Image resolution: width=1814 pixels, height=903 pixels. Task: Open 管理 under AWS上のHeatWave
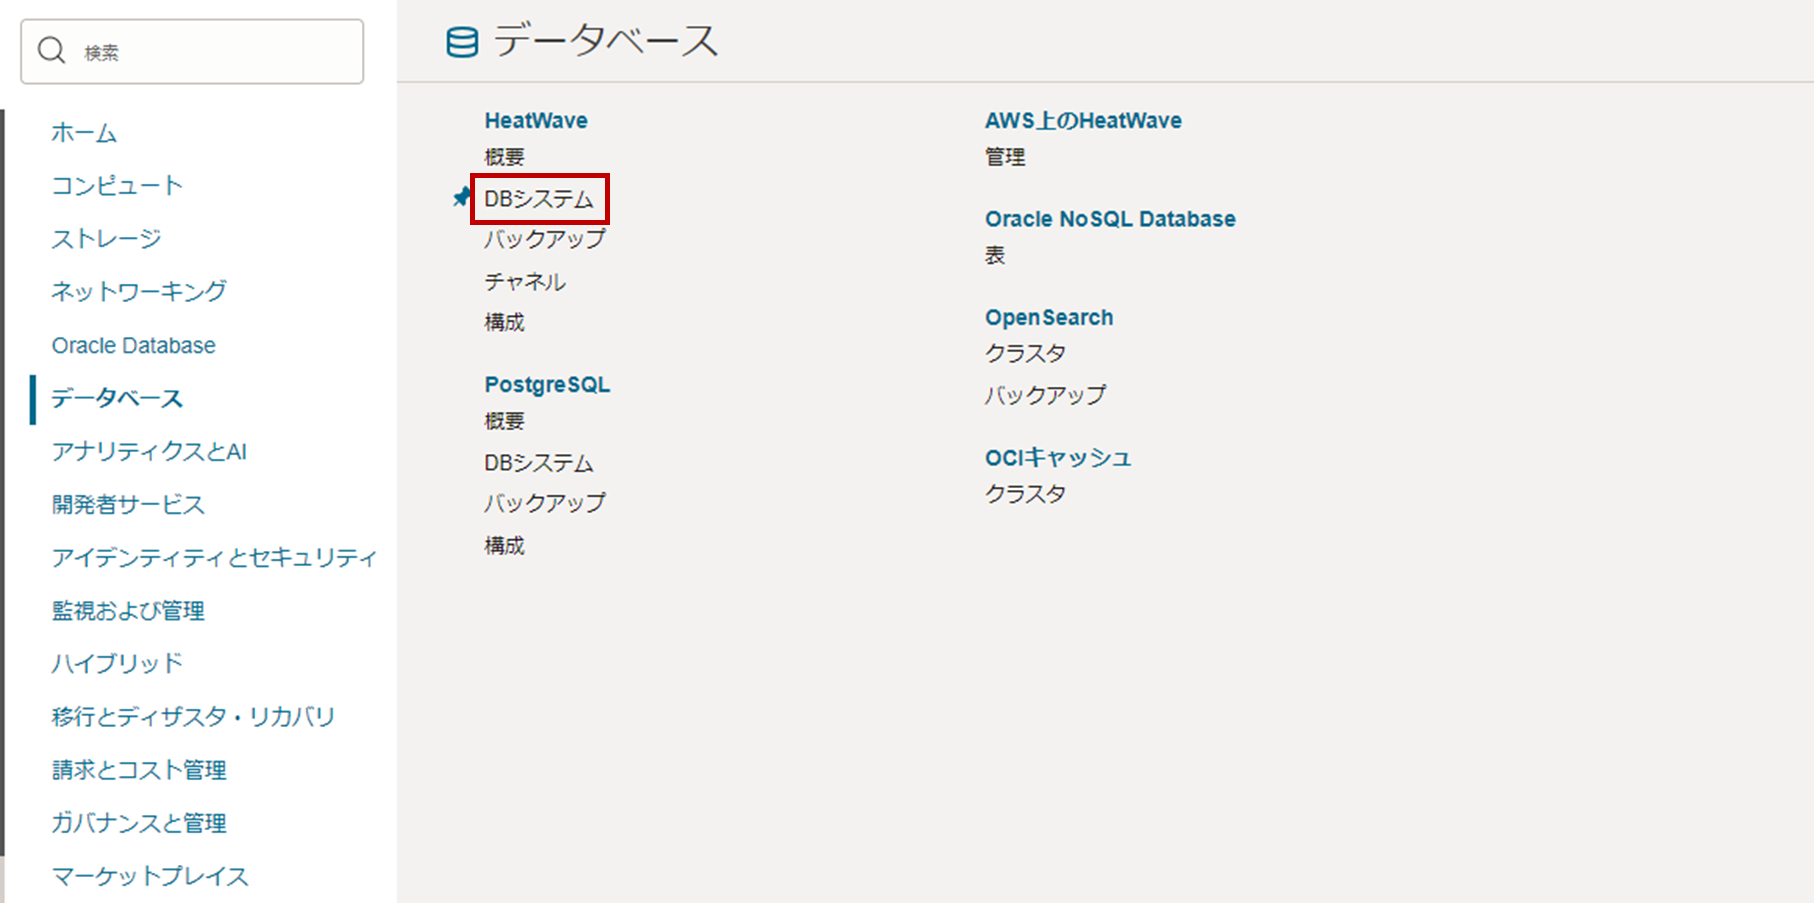click(1005, 157)
